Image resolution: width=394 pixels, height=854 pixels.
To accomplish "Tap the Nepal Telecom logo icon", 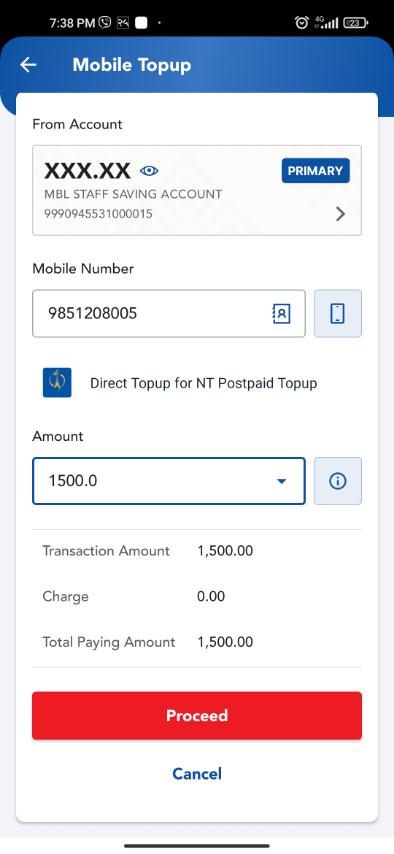I will pyautogui.click(x=57, y=382).
